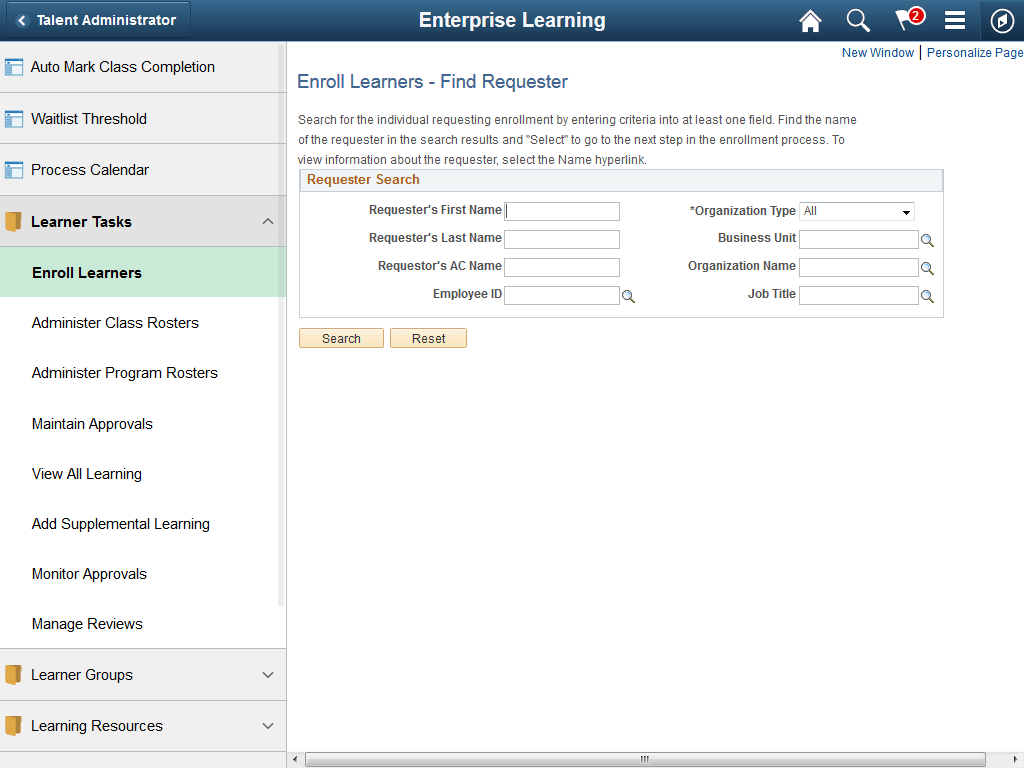Open the Personalize Page link

(x=974, y=52)
